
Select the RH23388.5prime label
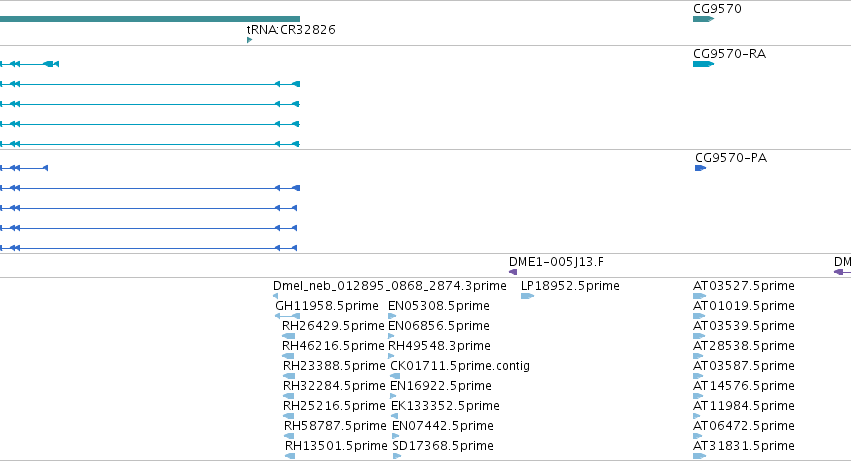tap(334, 366)
